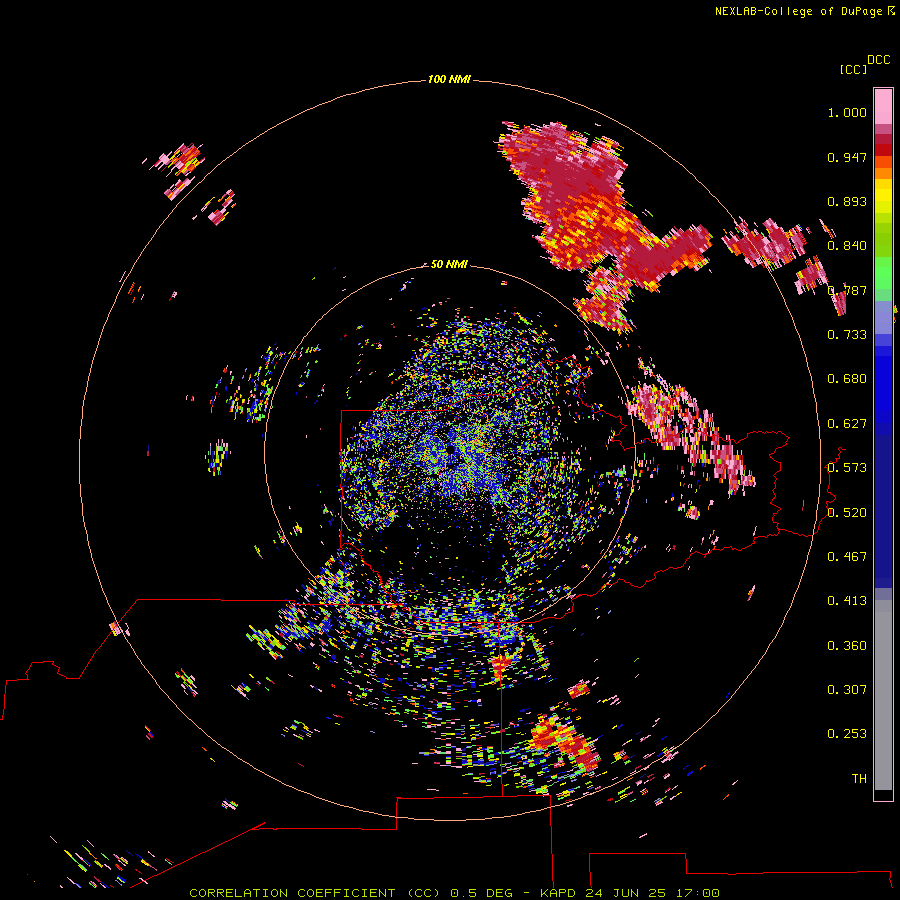Screen dimensions: 900x900
Task: Pick the periwinkle segment near 0.733
Action: 883,317
